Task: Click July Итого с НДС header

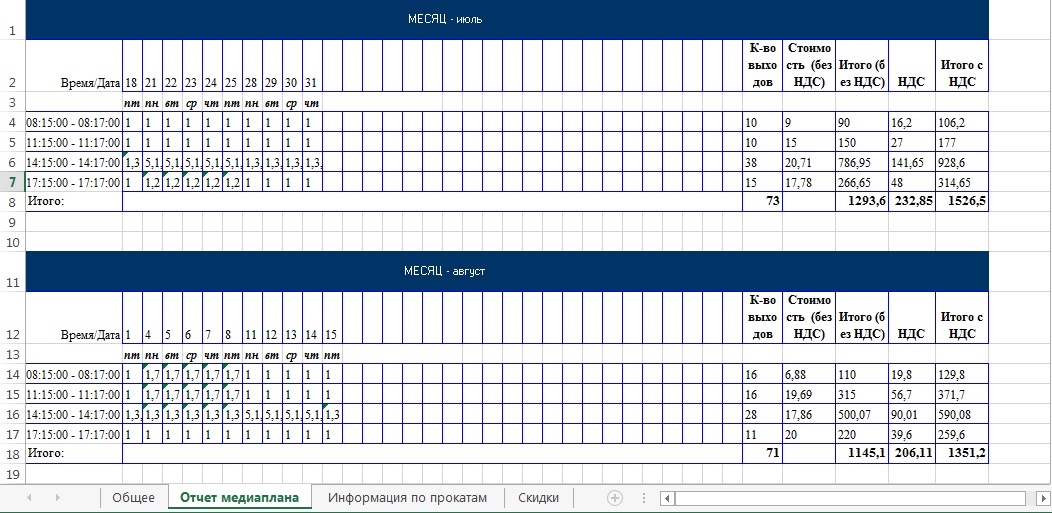Action: point(962,66)
